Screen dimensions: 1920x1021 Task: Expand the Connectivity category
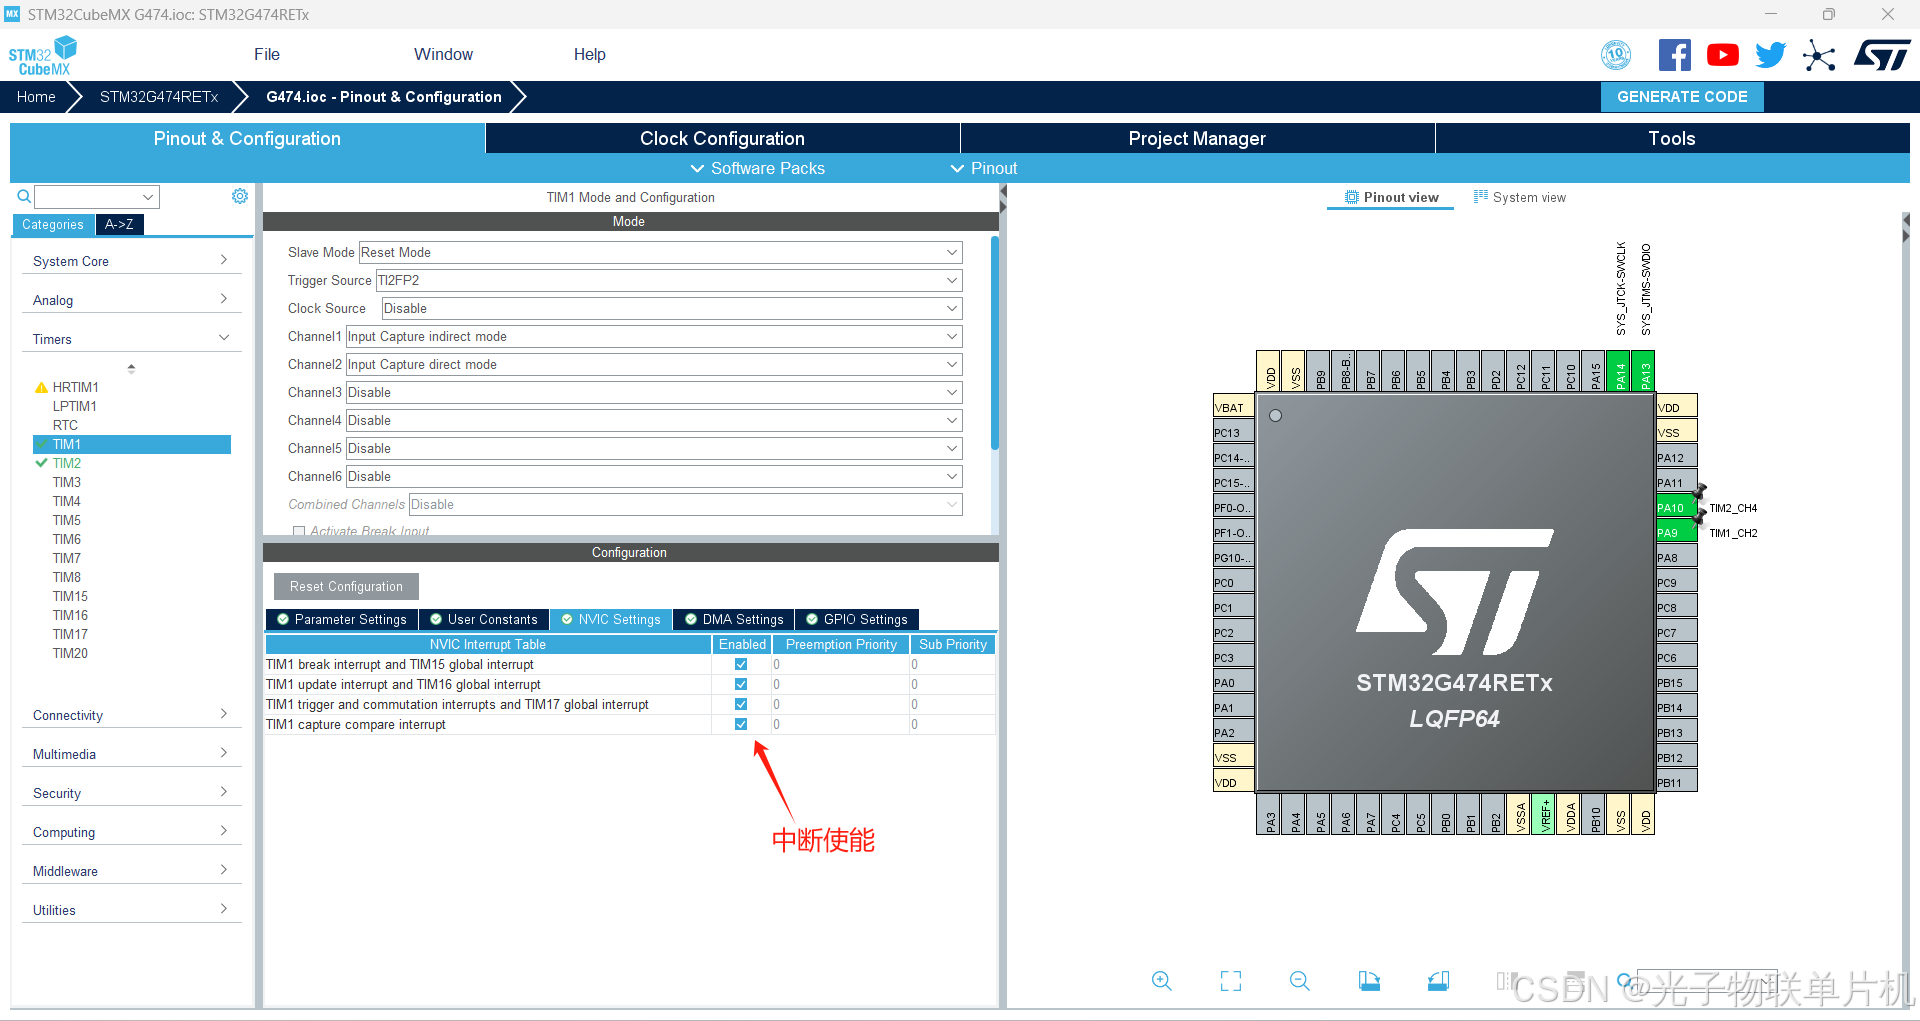[131, 715]
